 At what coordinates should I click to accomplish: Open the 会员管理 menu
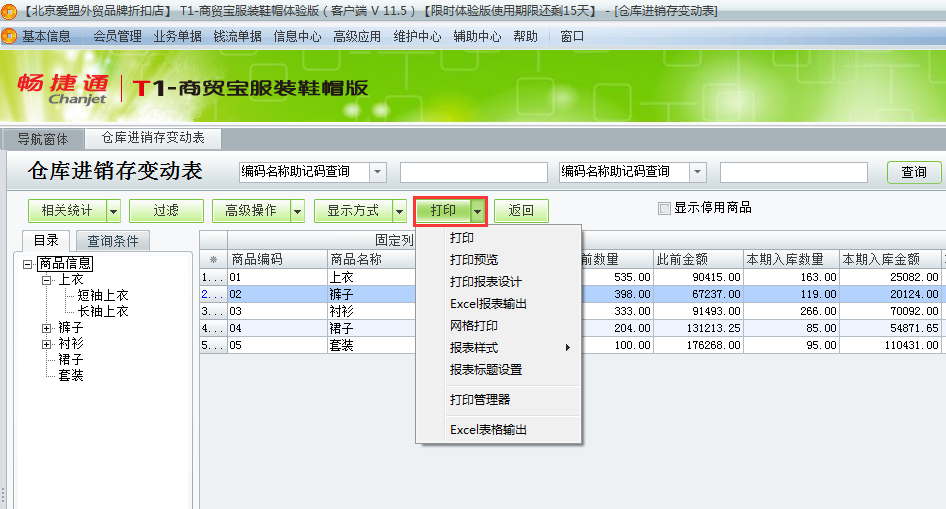pos(117,37)
